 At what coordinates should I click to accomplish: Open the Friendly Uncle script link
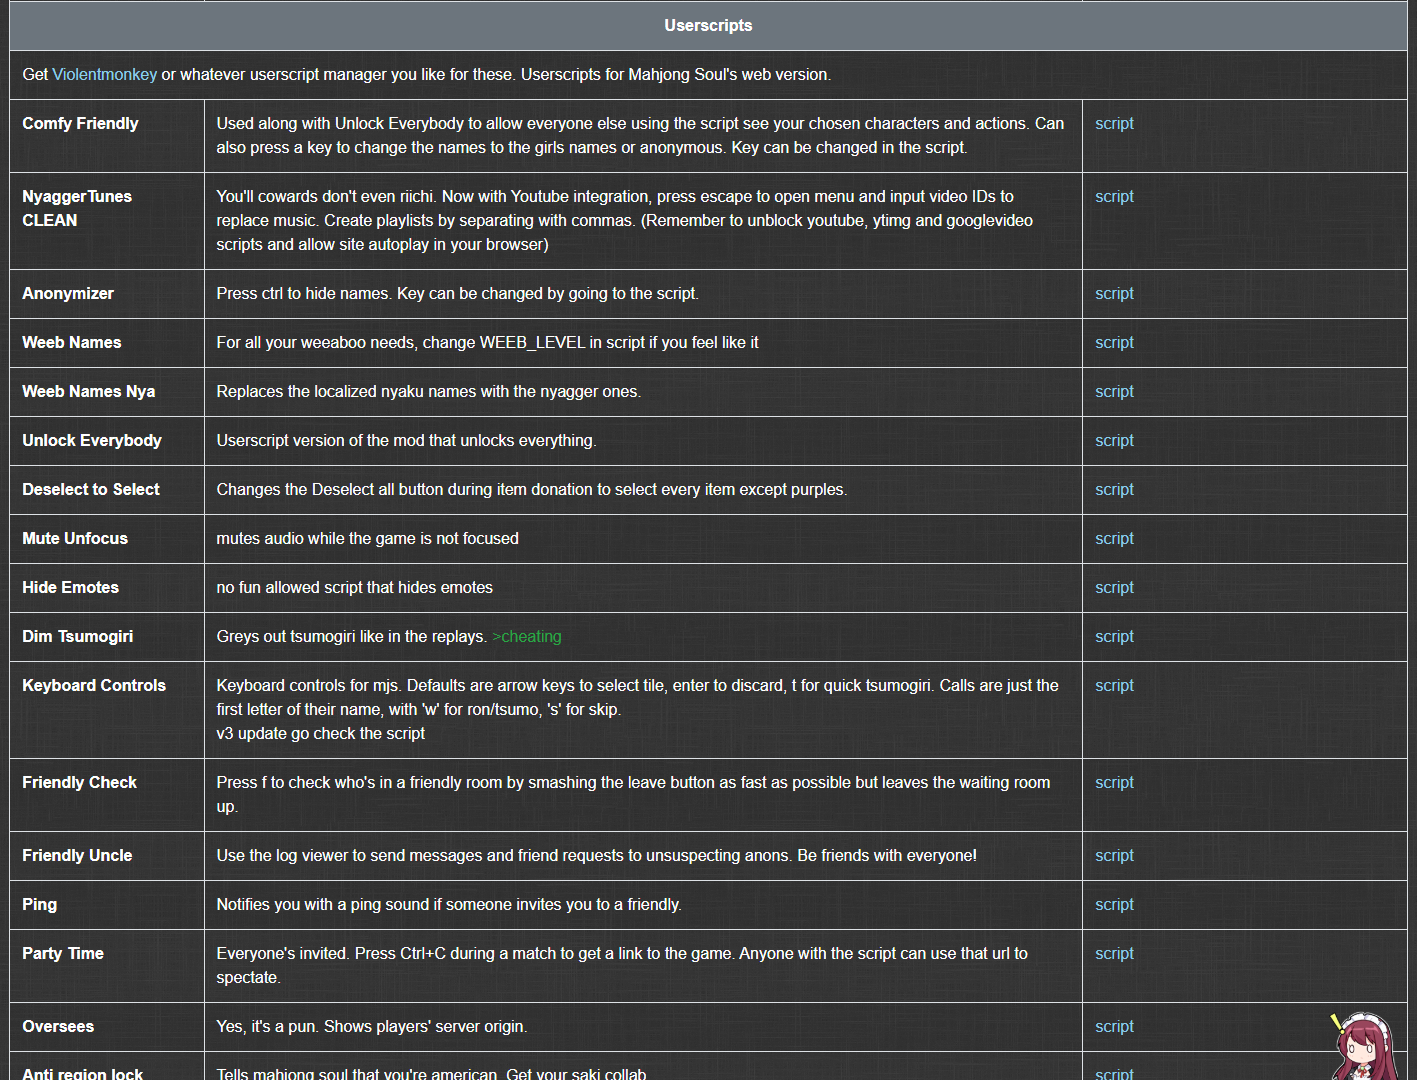point(1114,855)
